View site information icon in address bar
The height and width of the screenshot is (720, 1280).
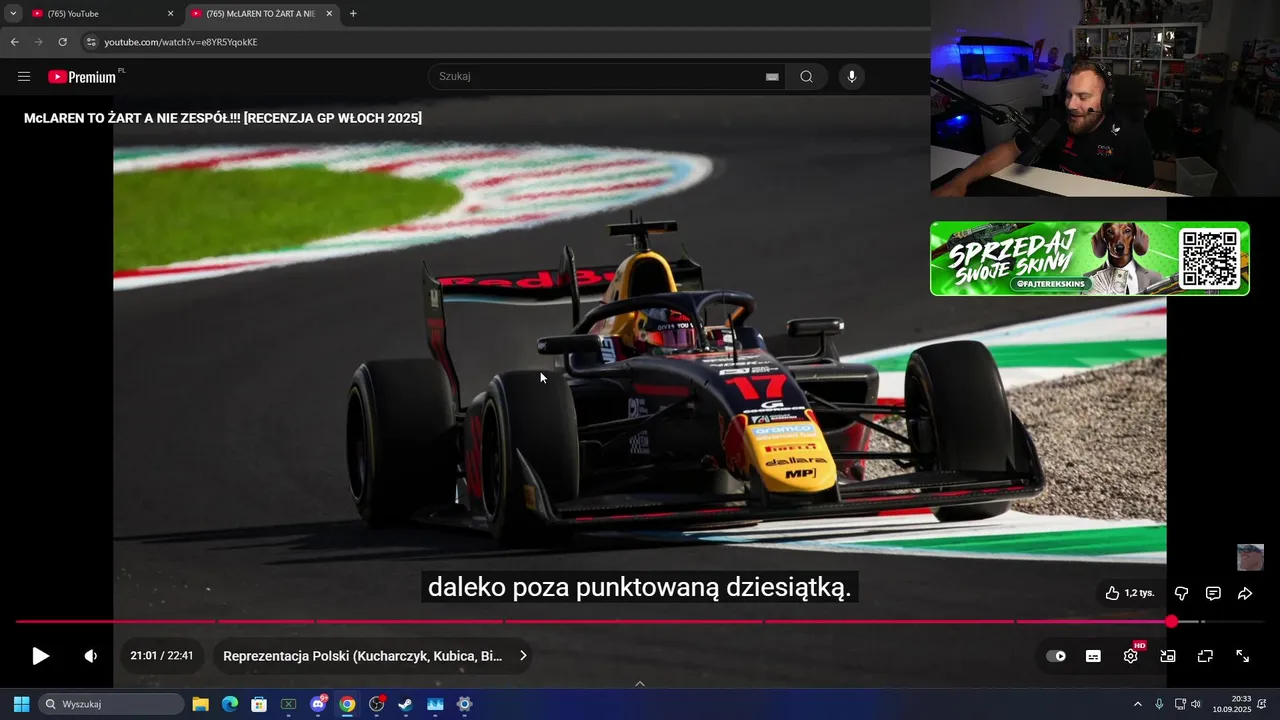tap(91, 42)
